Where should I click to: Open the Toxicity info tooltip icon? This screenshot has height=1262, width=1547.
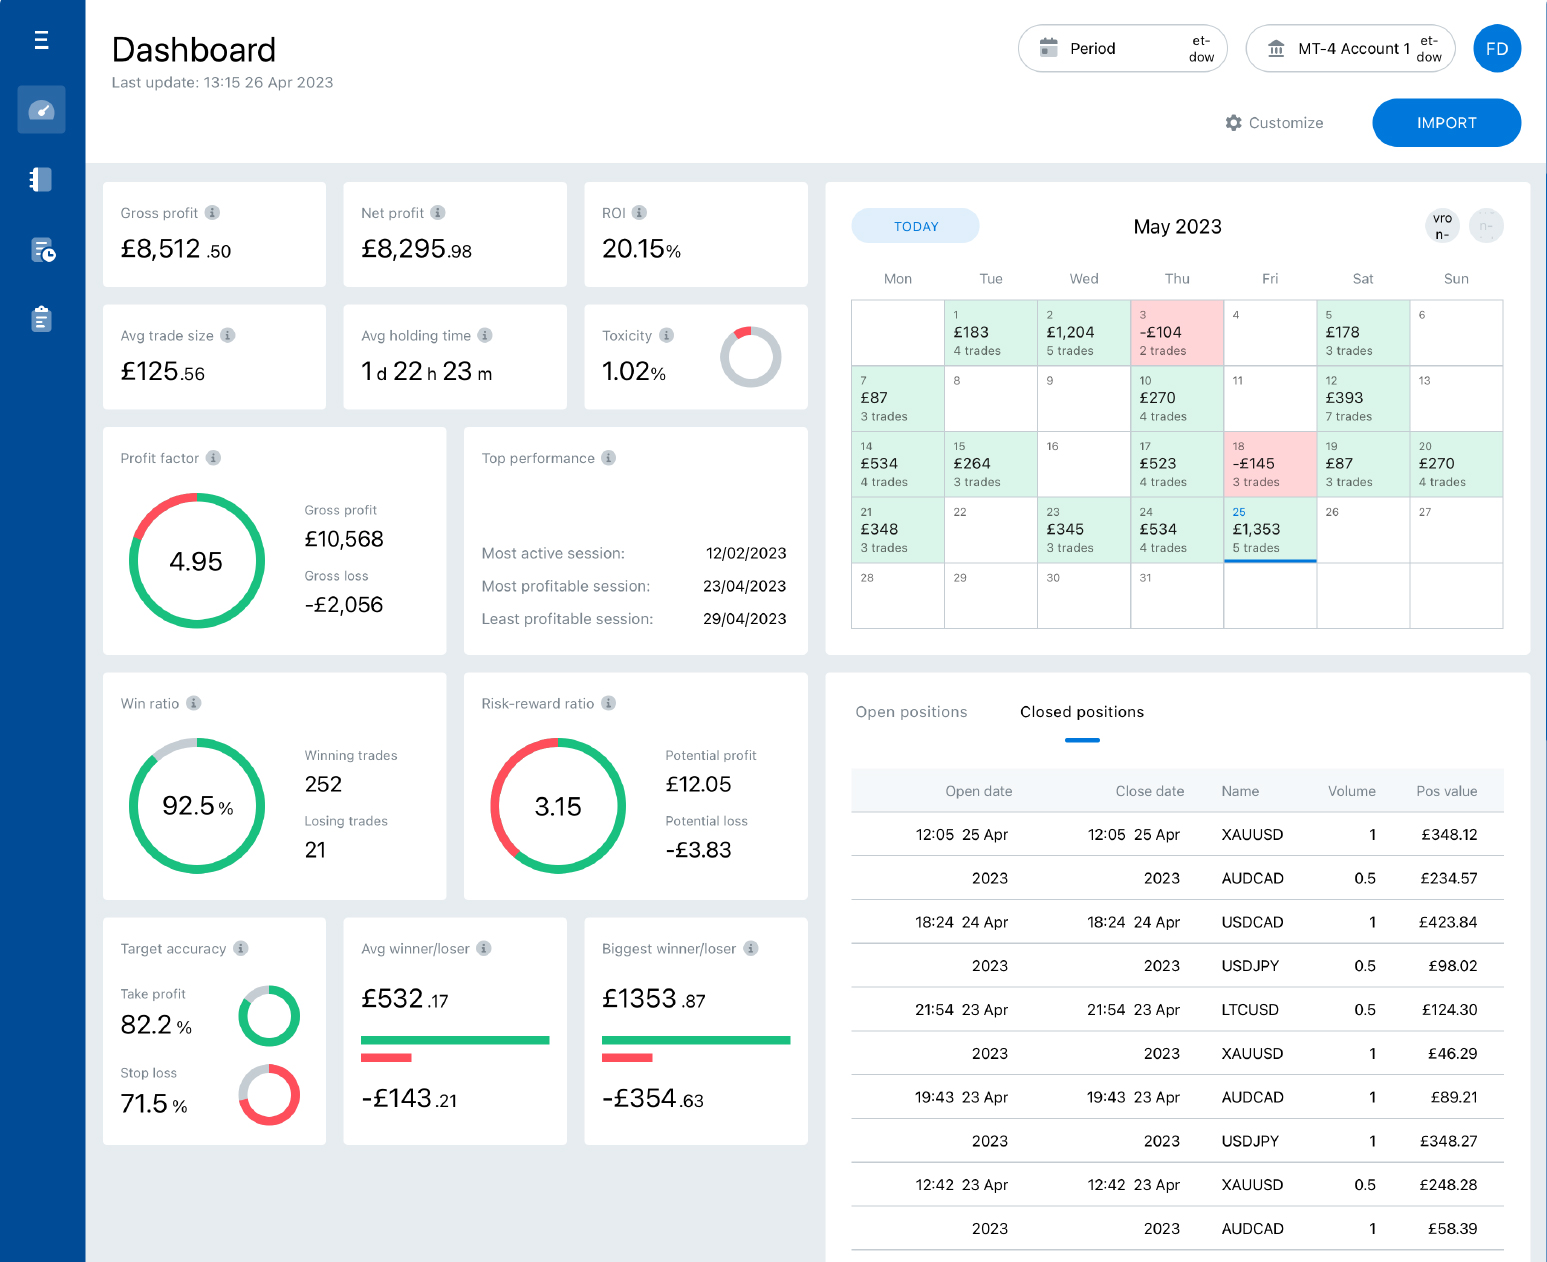666,335
